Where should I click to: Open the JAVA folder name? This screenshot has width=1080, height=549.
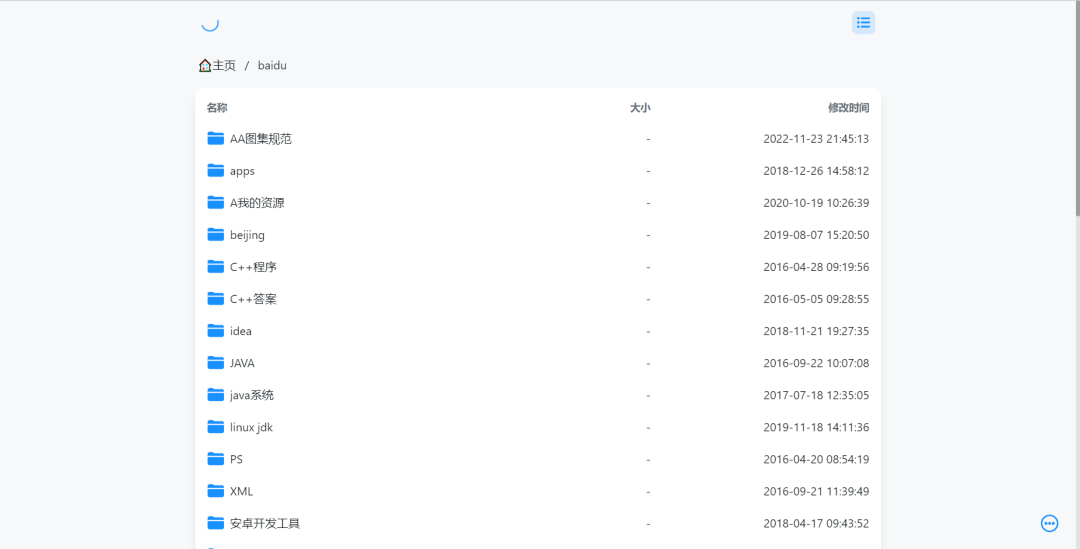tap(242, 363)
